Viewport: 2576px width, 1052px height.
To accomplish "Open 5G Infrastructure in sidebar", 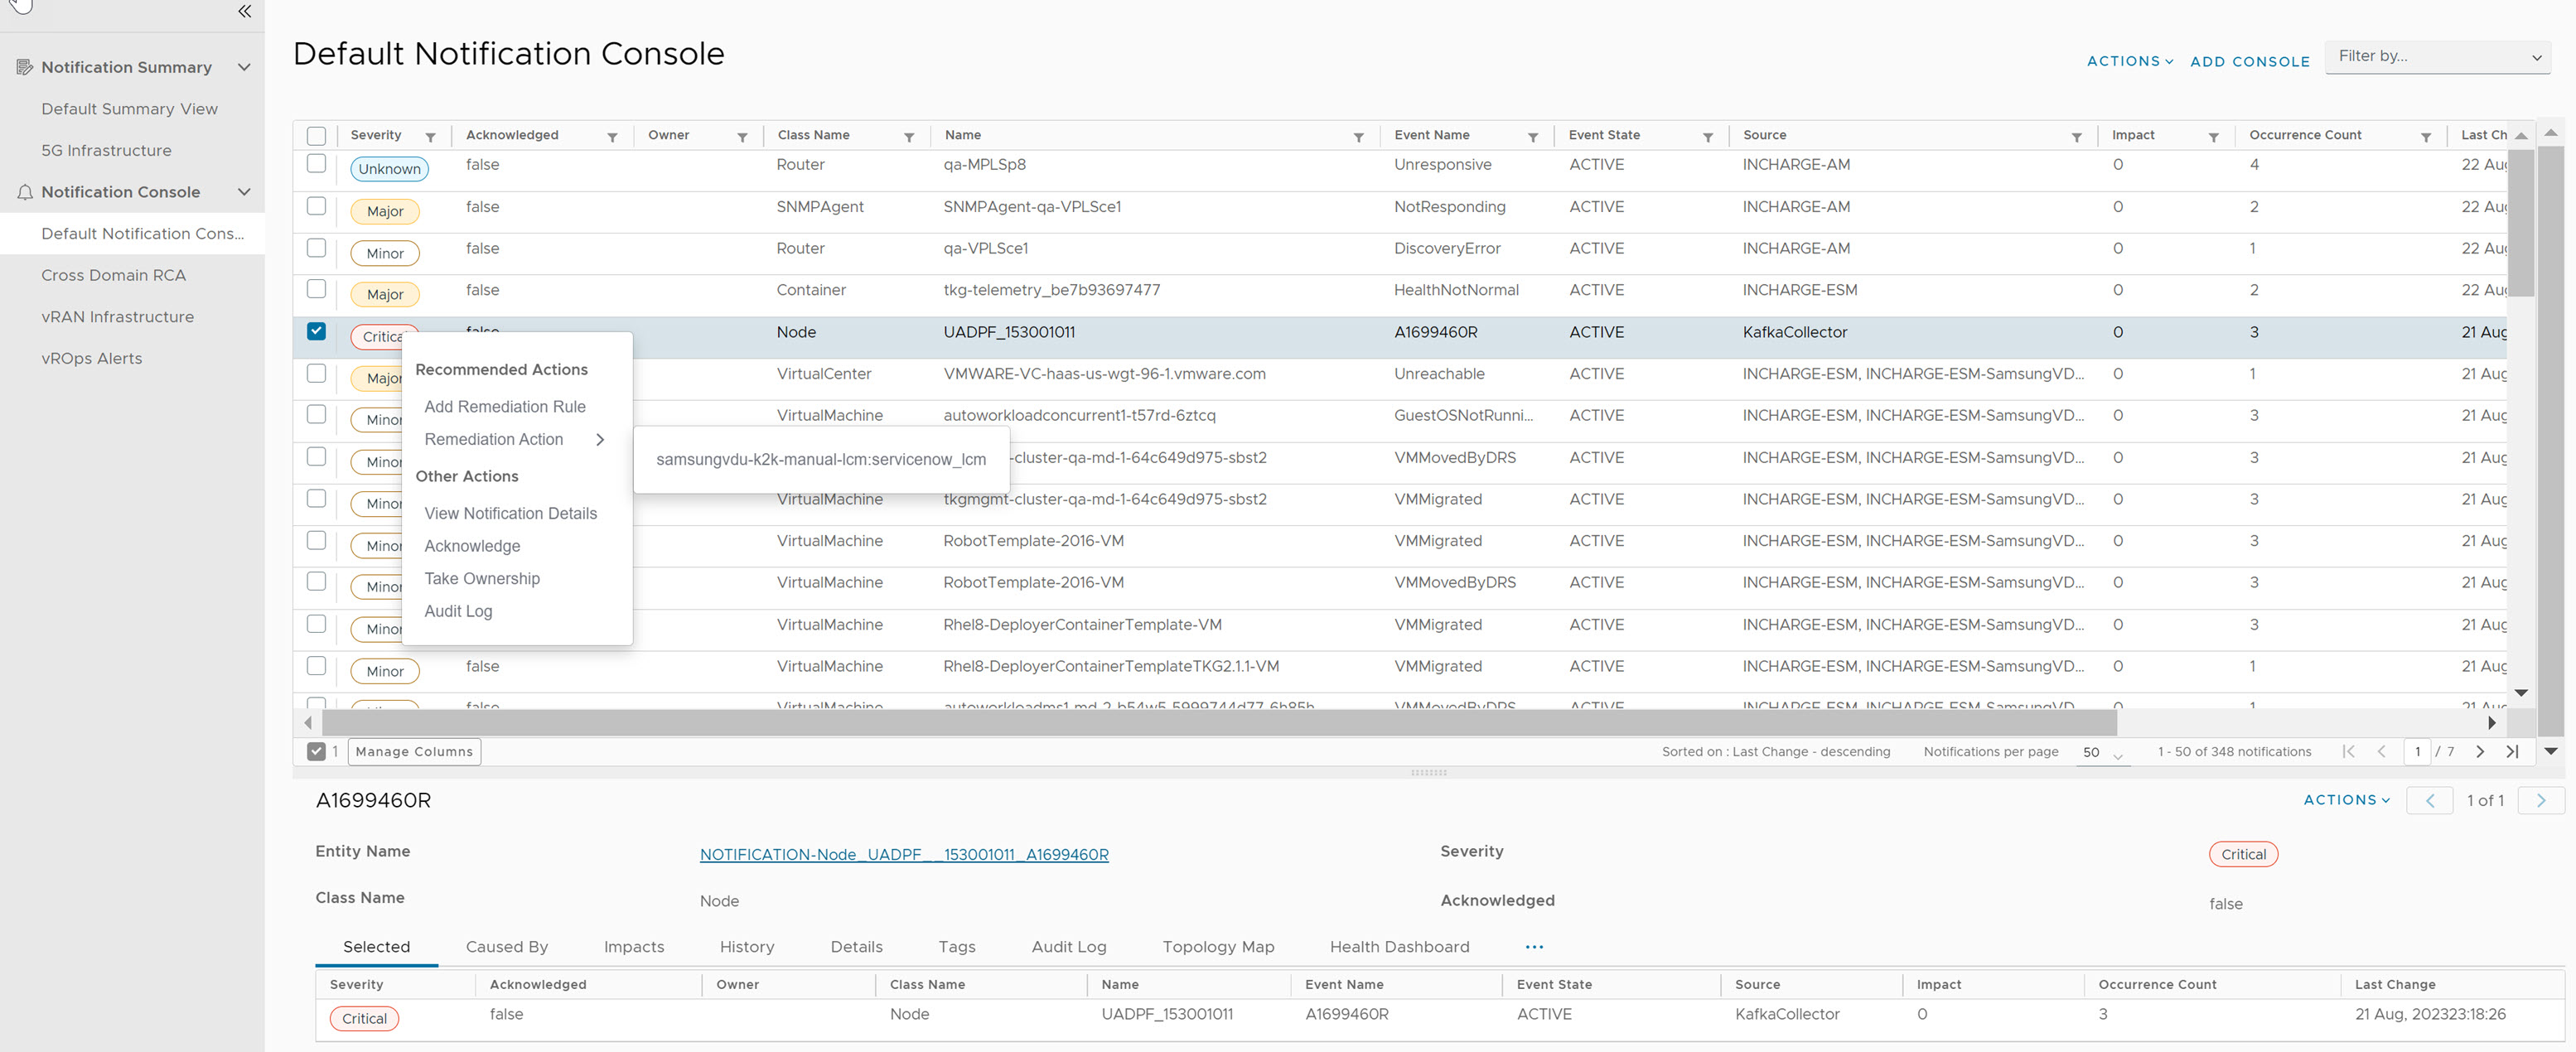I will pos(106,151).
